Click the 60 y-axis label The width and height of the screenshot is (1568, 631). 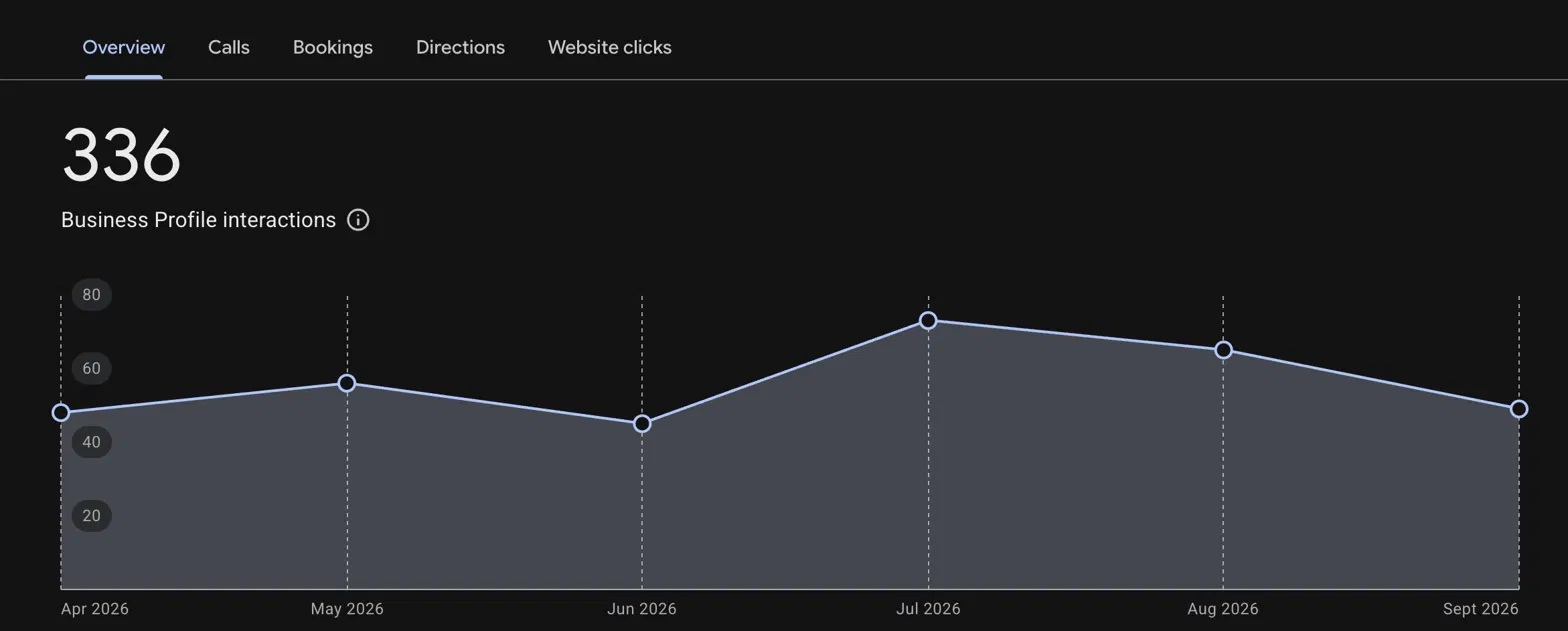click(x=92, y=368)
